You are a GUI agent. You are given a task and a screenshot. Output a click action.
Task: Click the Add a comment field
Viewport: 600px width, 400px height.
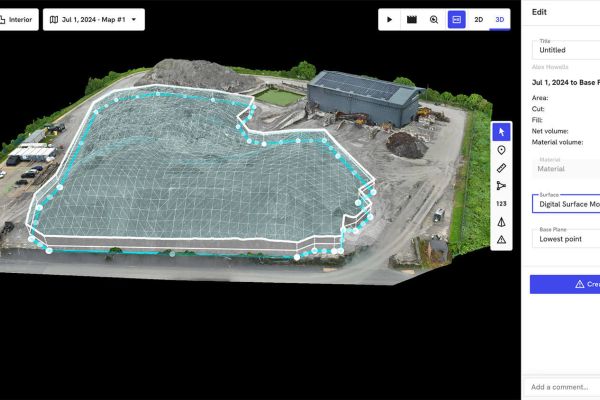564,387
